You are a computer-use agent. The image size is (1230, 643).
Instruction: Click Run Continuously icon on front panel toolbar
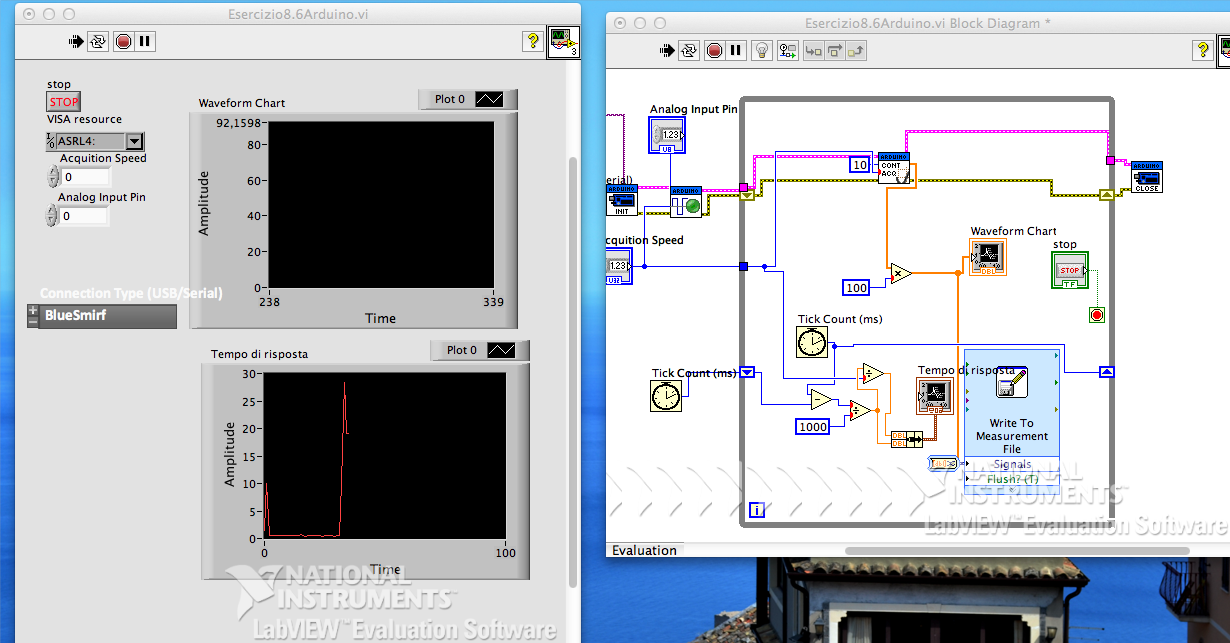(x=98, y=41)
